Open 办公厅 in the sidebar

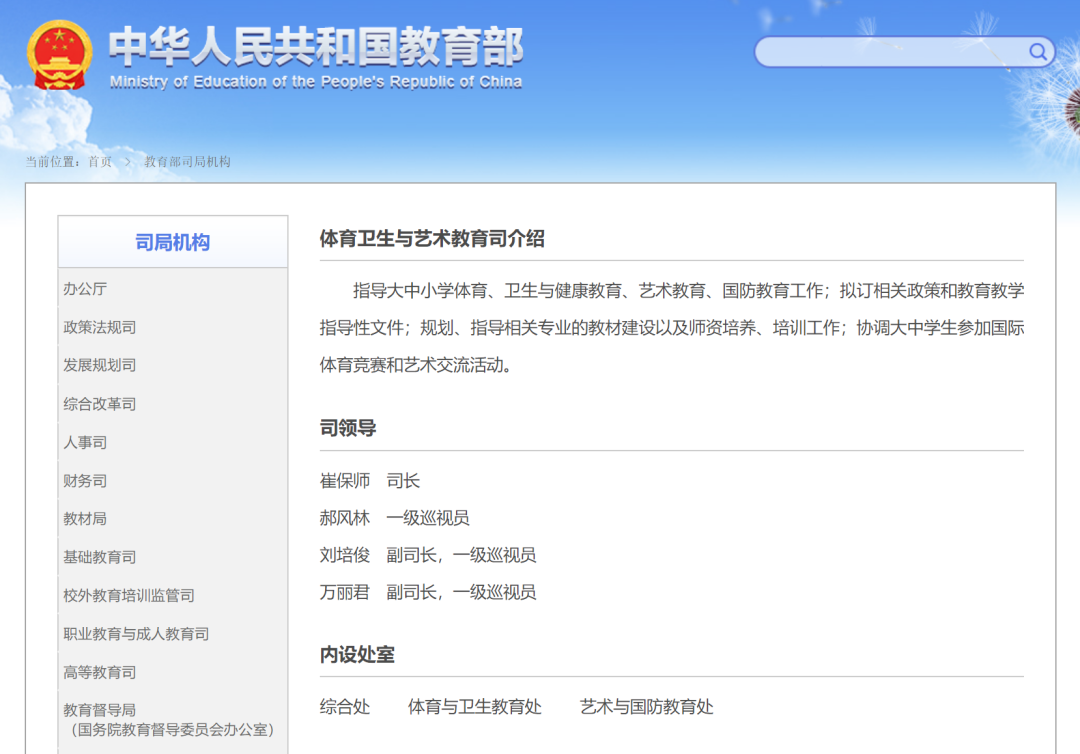85,289
